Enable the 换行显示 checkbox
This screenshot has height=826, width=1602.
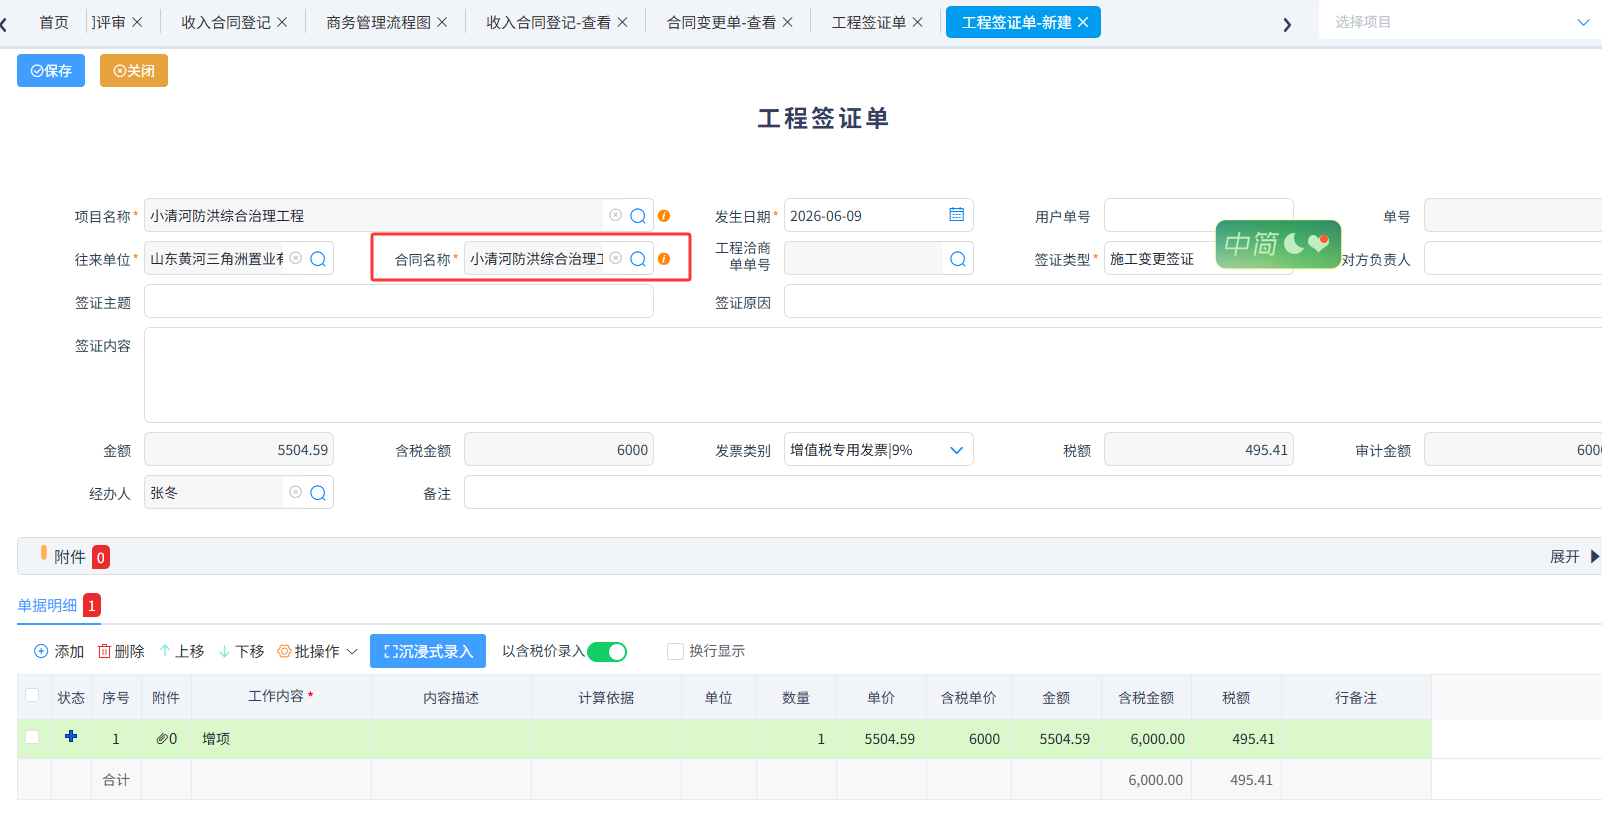tap(675, 652)
